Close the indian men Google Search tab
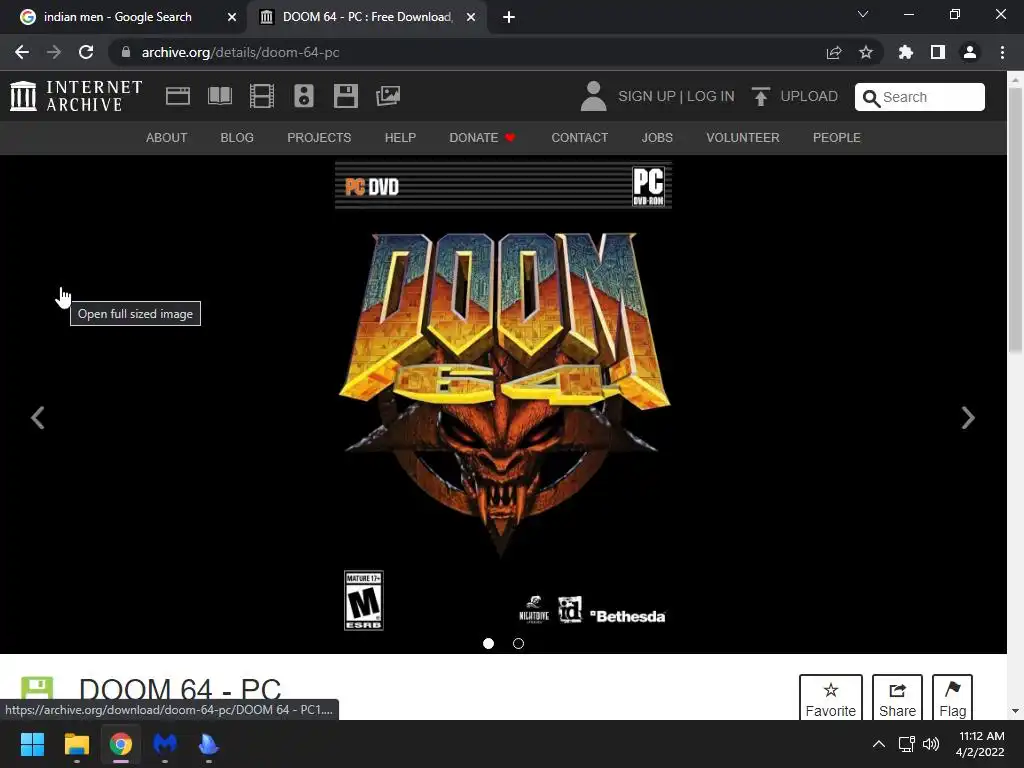 [232, 17]
